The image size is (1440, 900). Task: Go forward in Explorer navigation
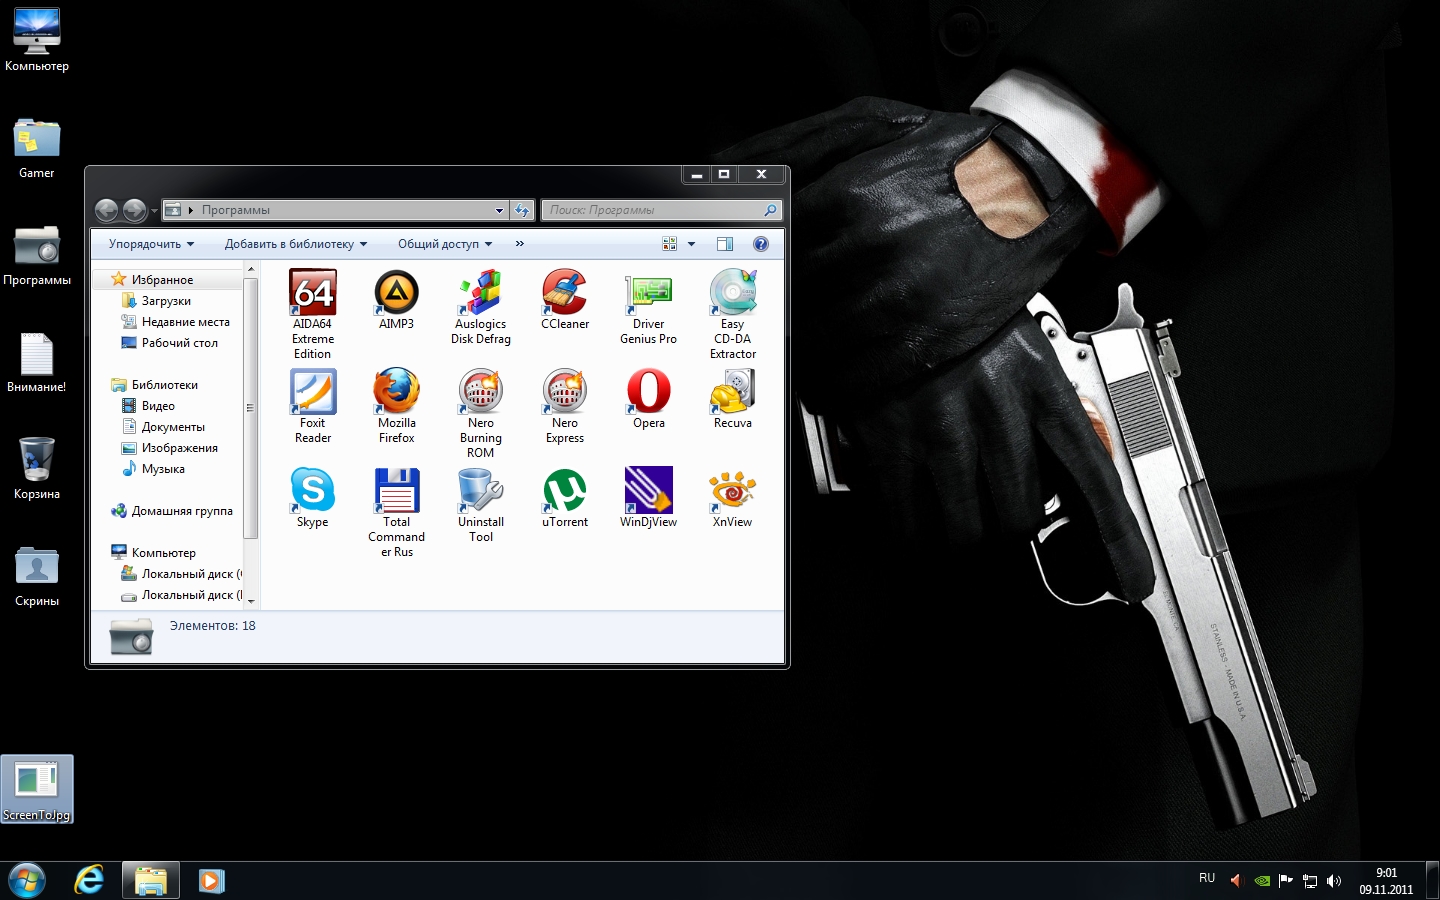(134, 210)
